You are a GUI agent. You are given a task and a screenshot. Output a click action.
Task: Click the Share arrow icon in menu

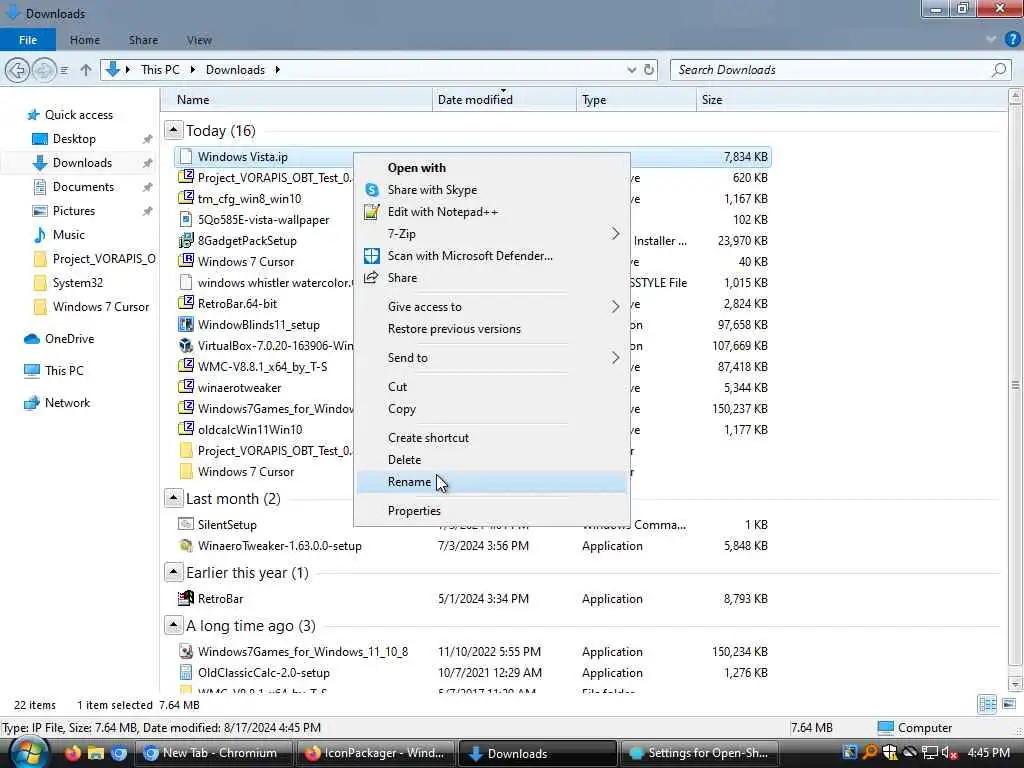[371, 278]
